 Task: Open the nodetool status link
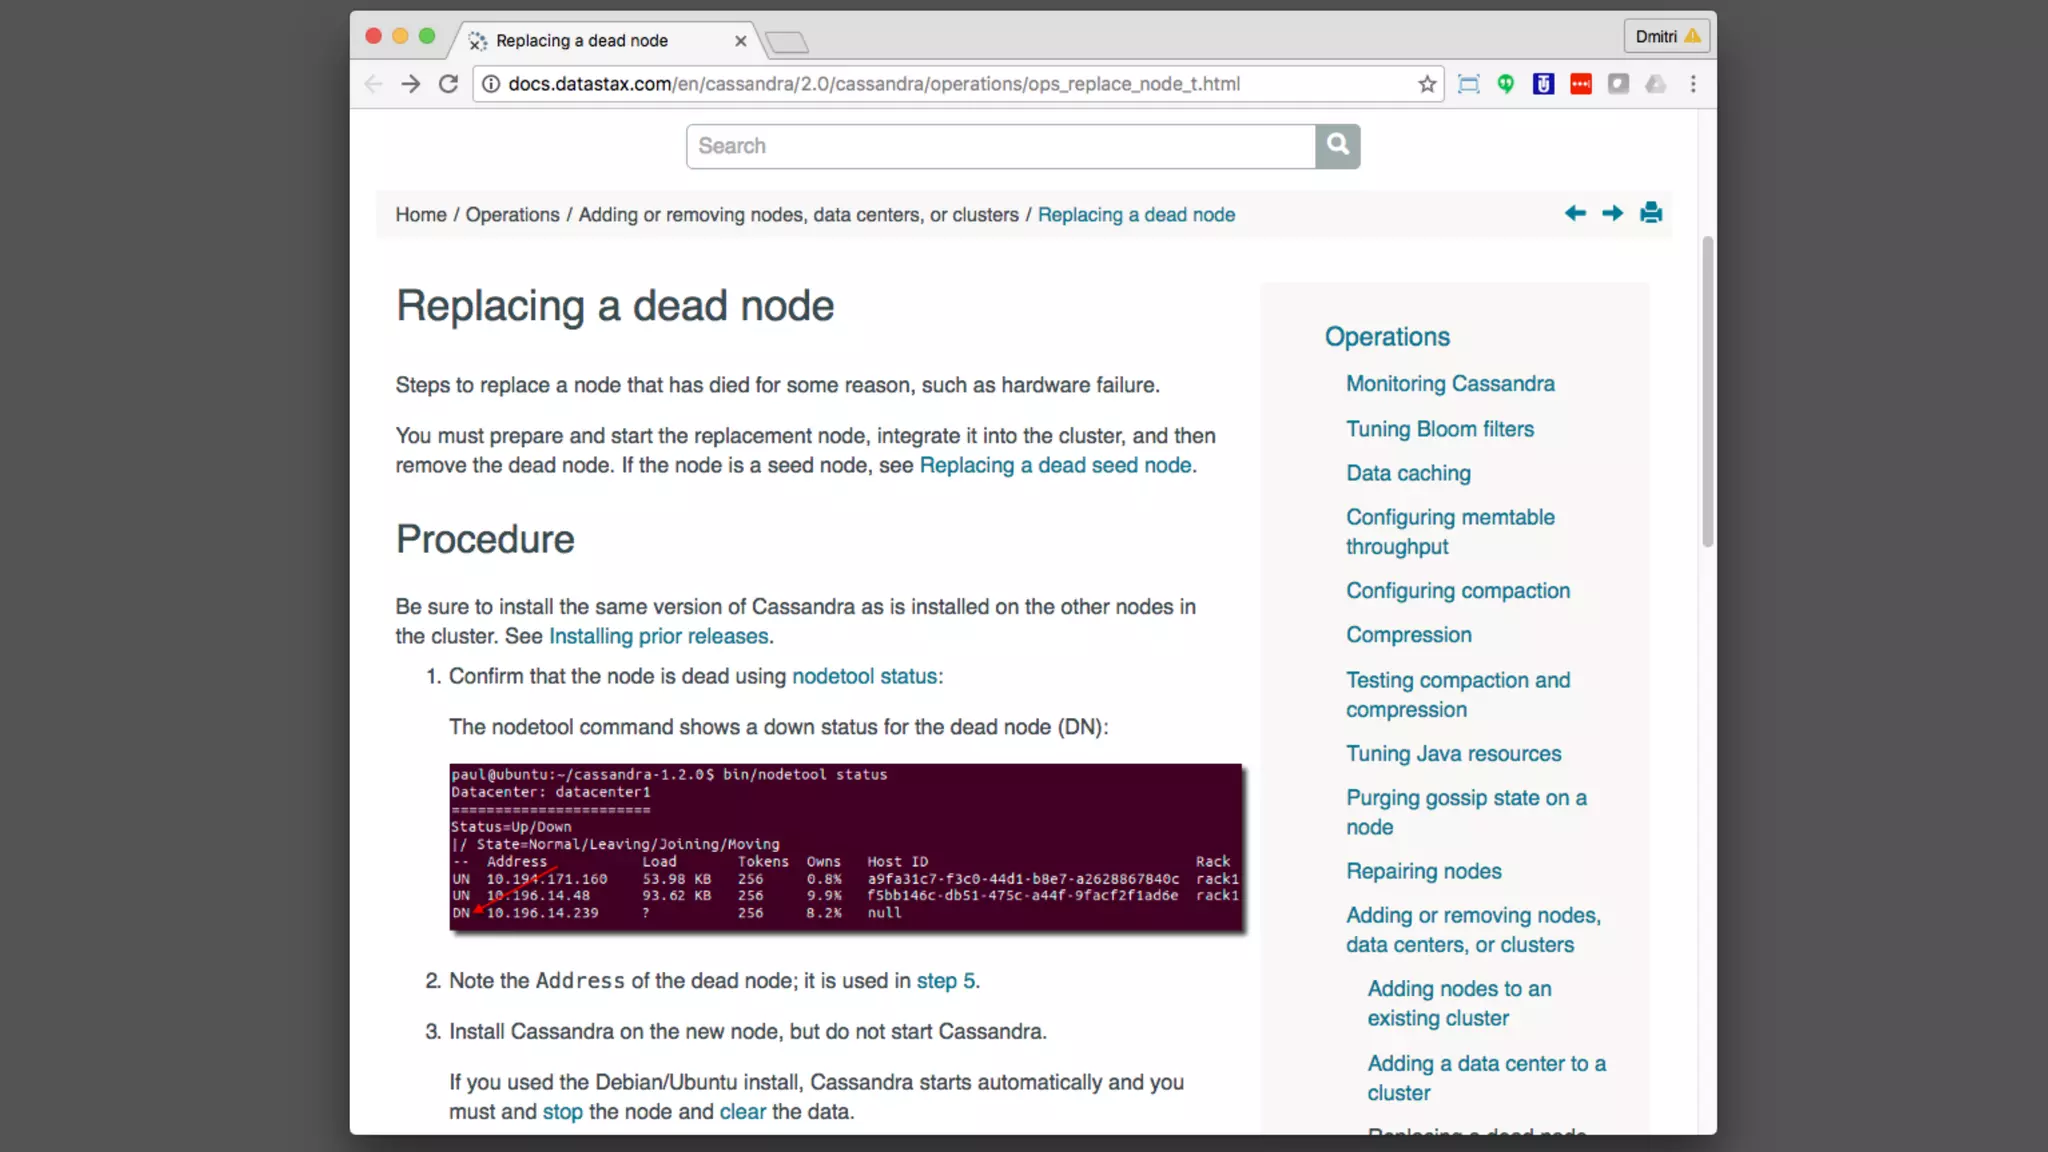(864, 676)
